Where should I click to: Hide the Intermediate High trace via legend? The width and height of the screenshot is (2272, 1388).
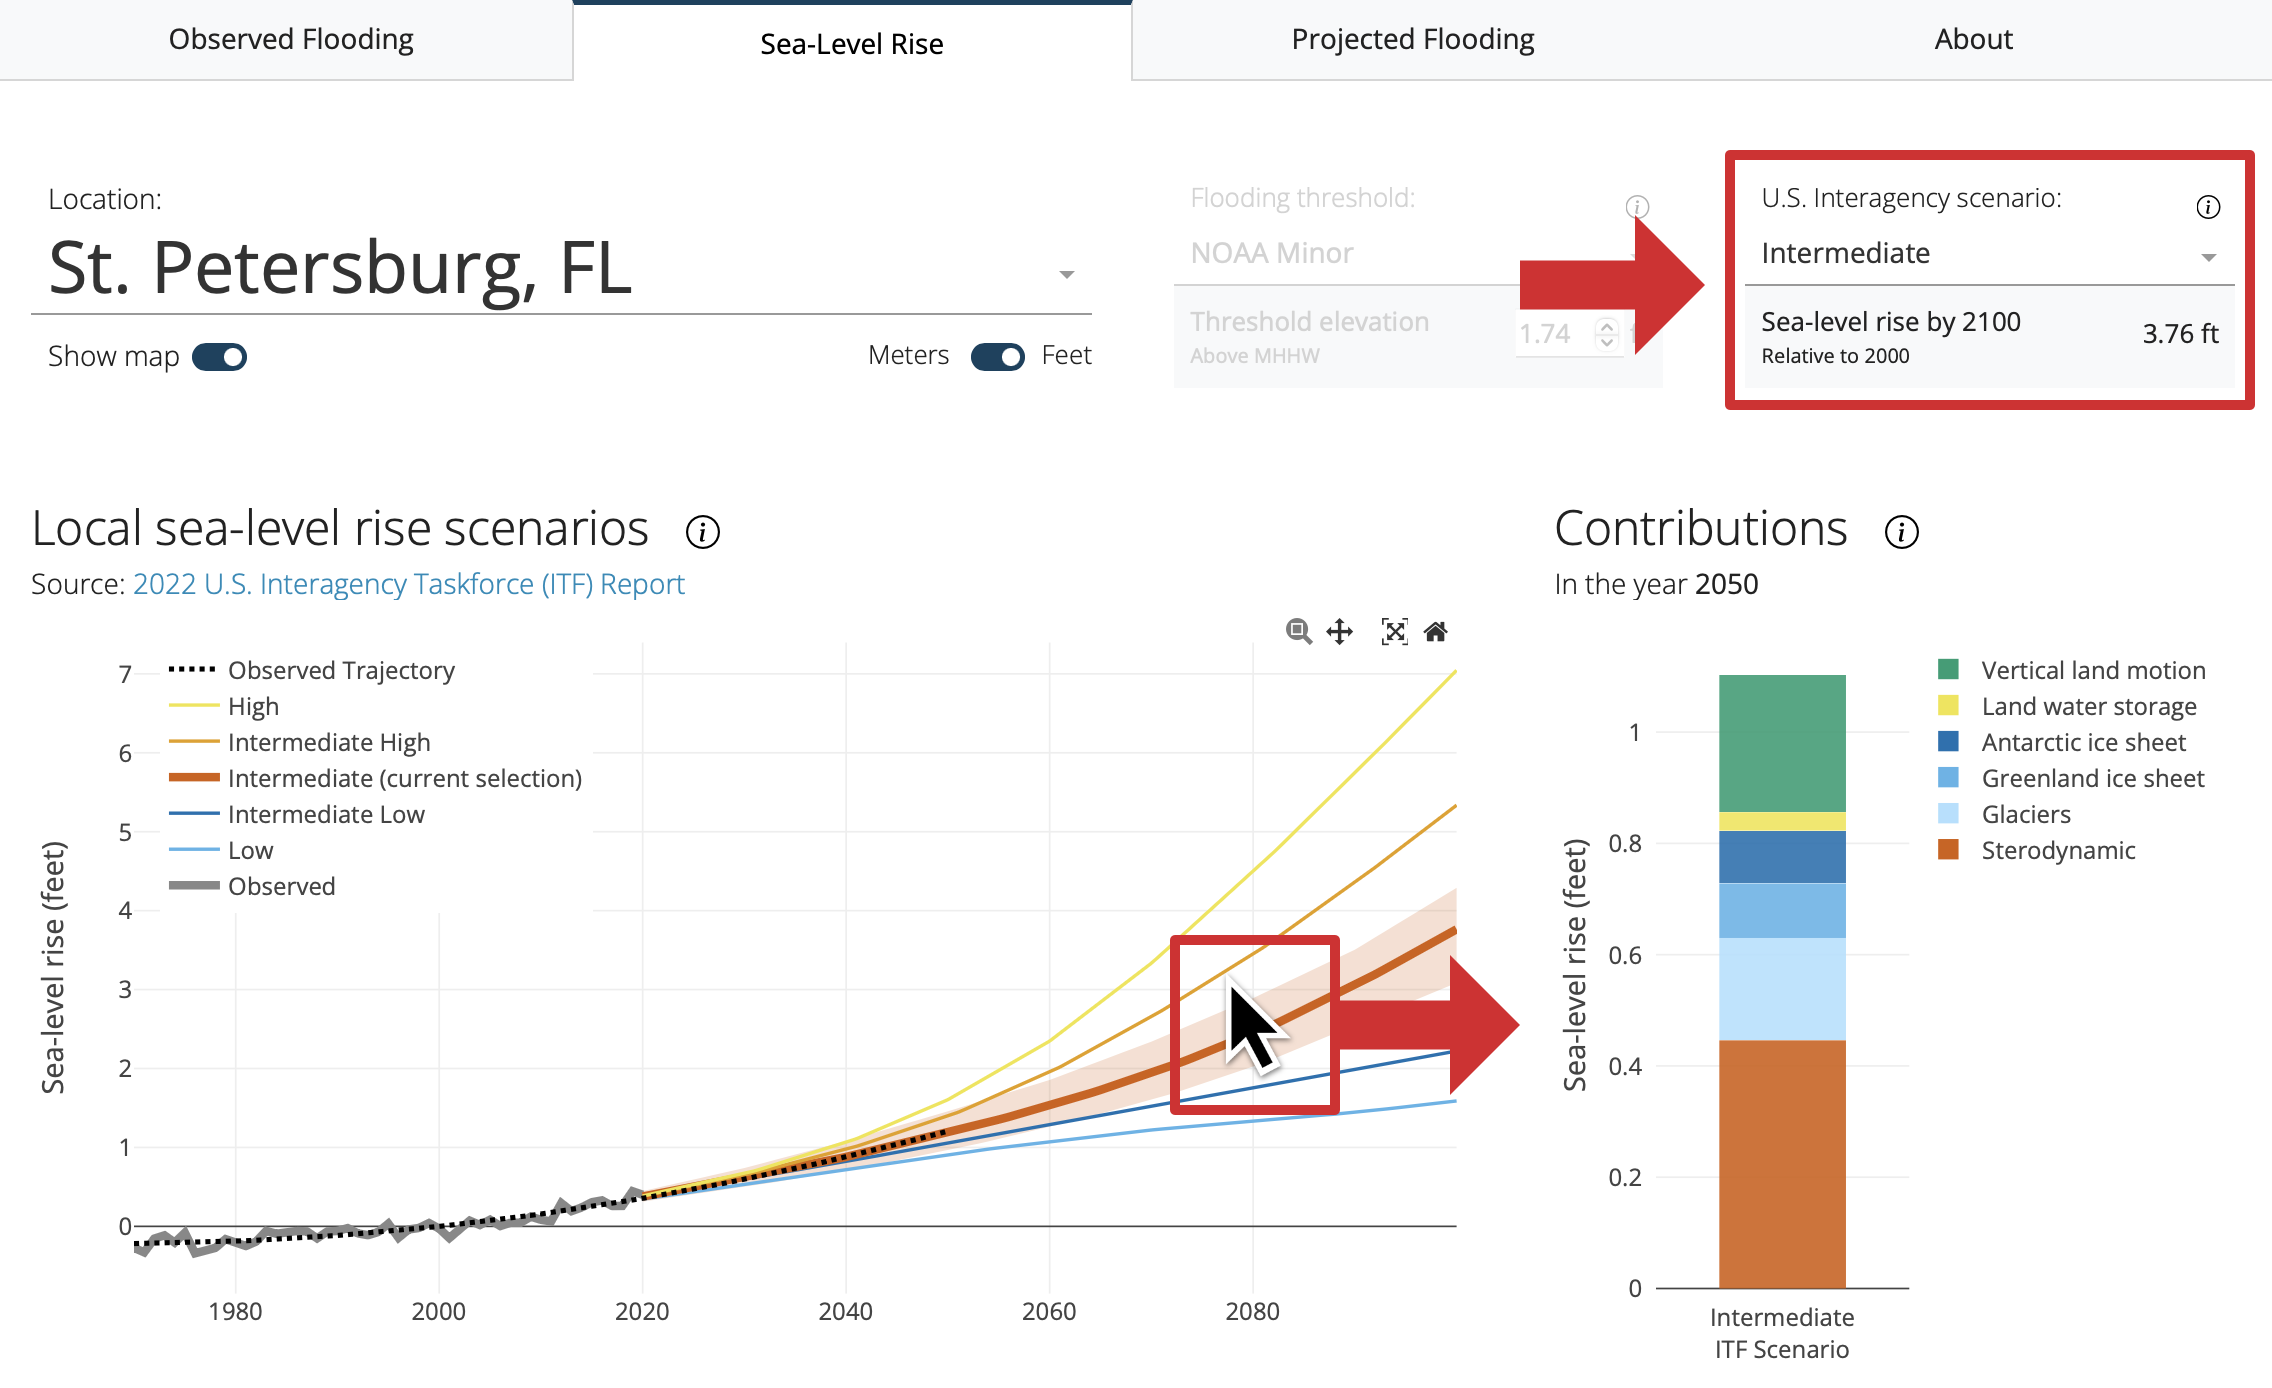(329, 742)
